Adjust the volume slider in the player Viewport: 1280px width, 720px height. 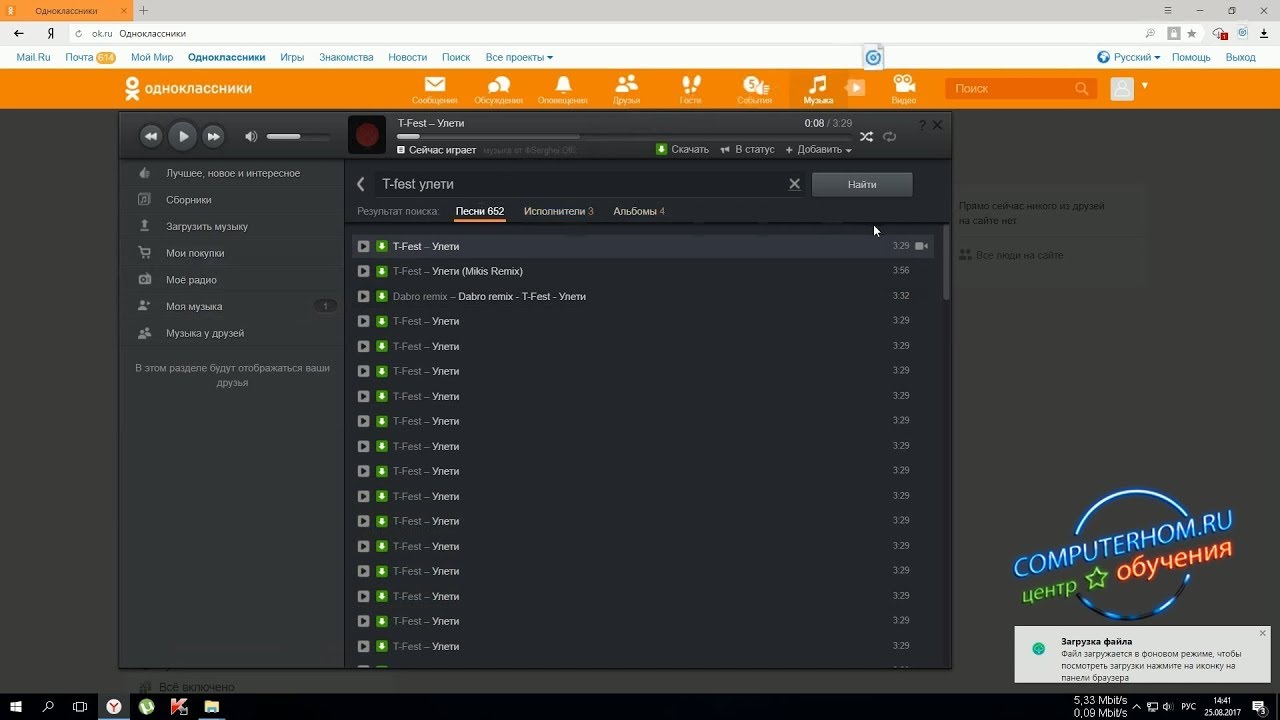click(298, 136)
